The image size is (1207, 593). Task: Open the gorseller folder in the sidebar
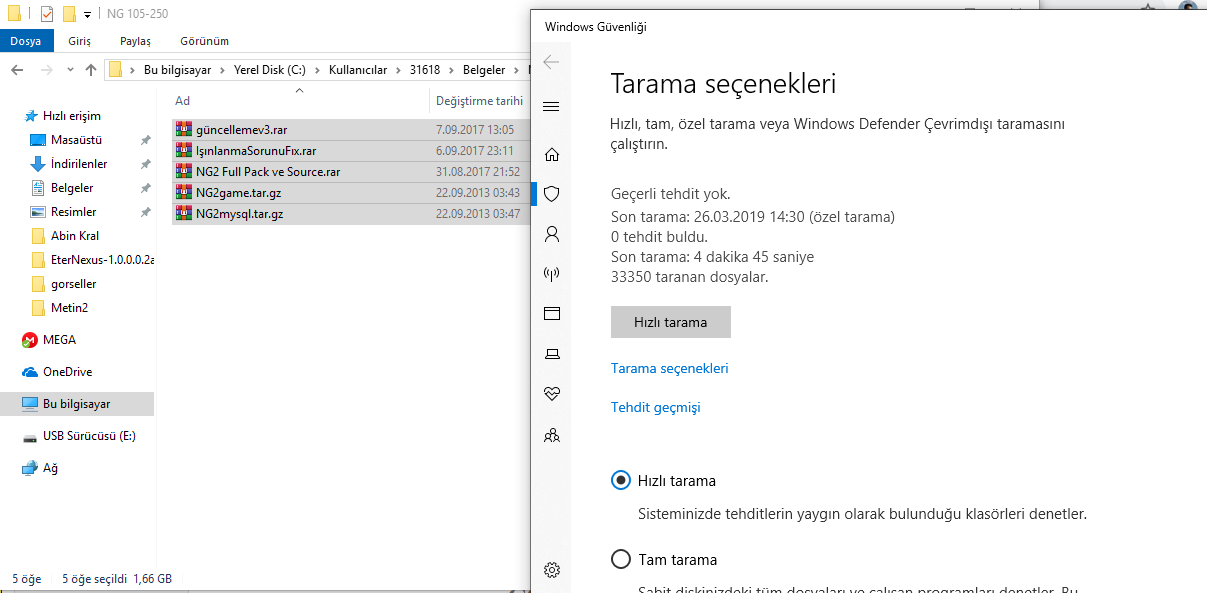point(72,284)
